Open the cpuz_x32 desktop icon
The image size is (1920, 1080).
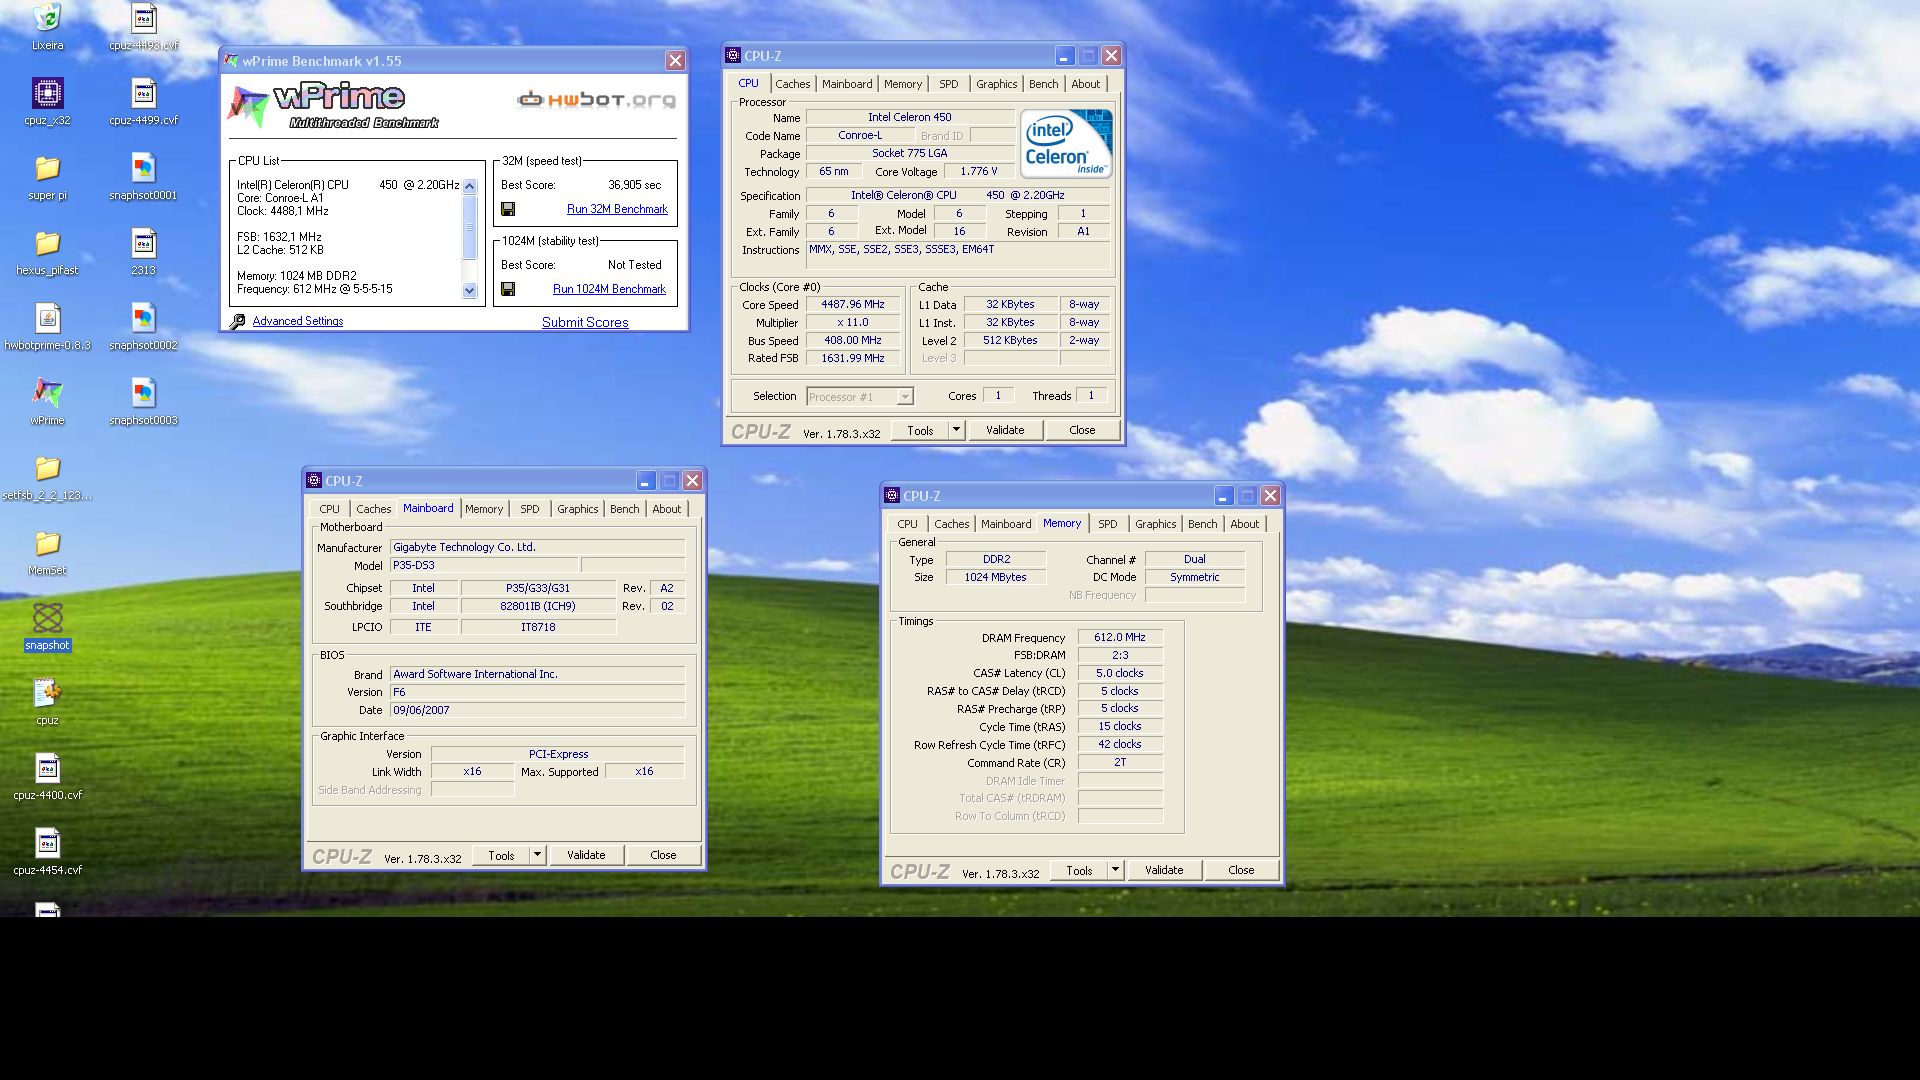tap(47, 94)
